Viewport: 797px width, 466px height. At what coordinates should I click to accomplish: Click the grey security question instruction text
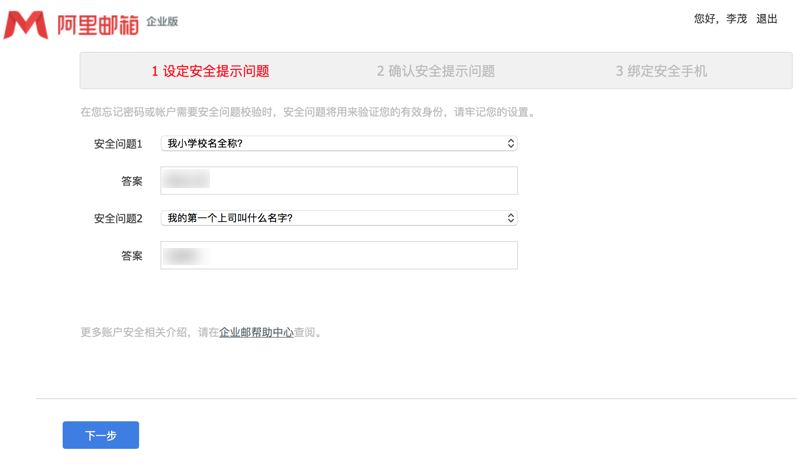tap(308, 112)
